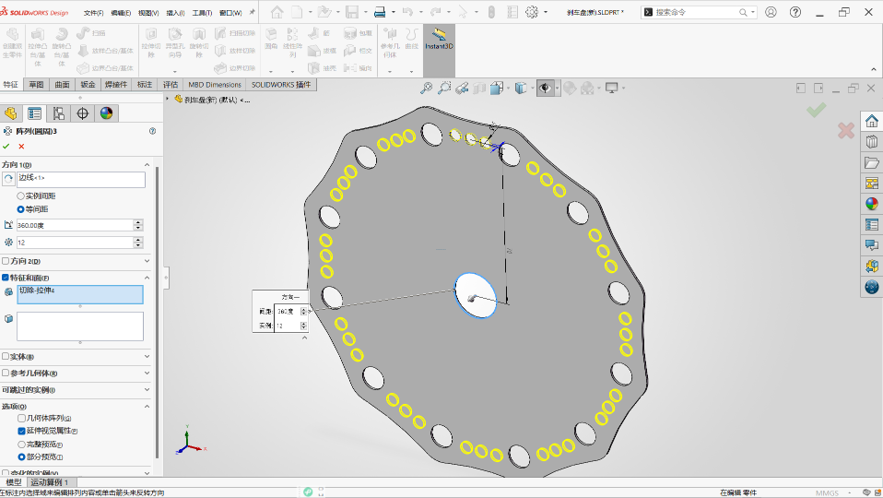Open the SOLIDWORKS 插件 tab
Viewport: 883px width, 498px height.
[x=281, y=85]
